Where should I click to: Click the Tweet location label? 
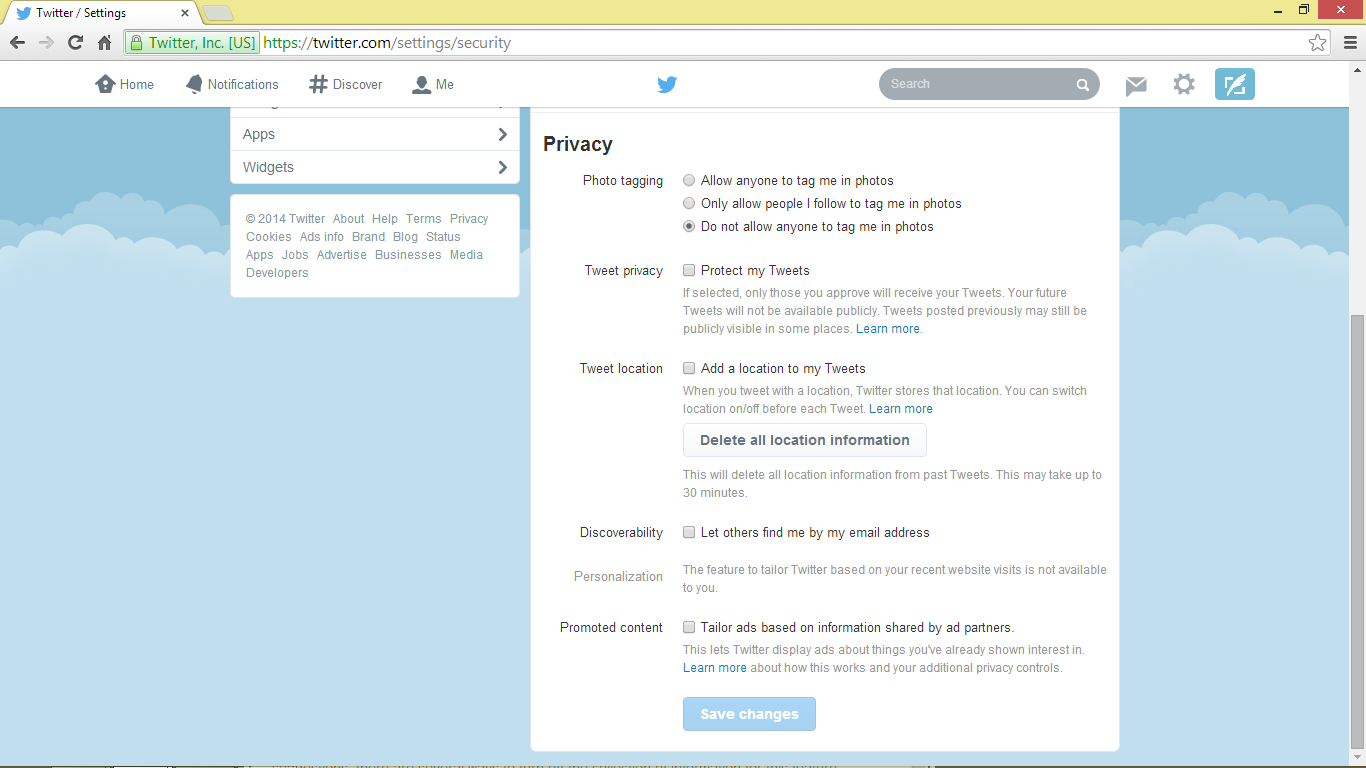coord(621,369)
